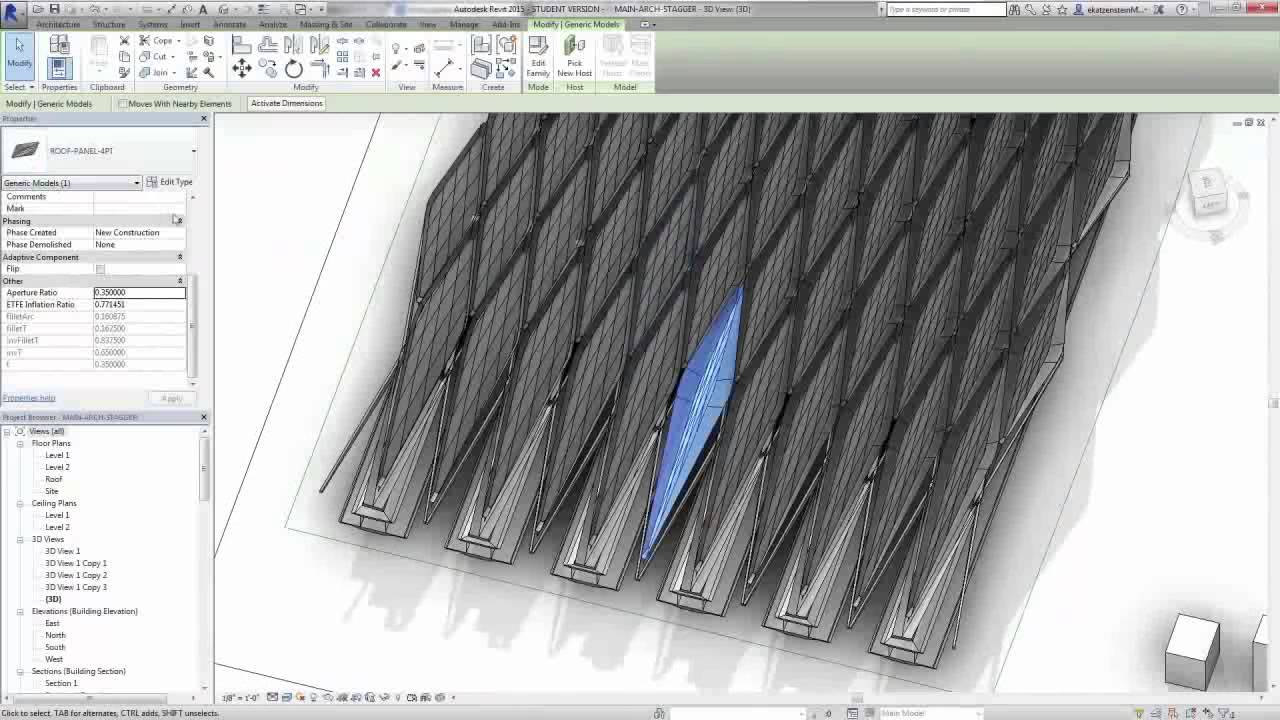Viewport: 1280px width, 720px height.
Task: Open the Generic Models (1) selector dropdown
Action: coord(135,183)
